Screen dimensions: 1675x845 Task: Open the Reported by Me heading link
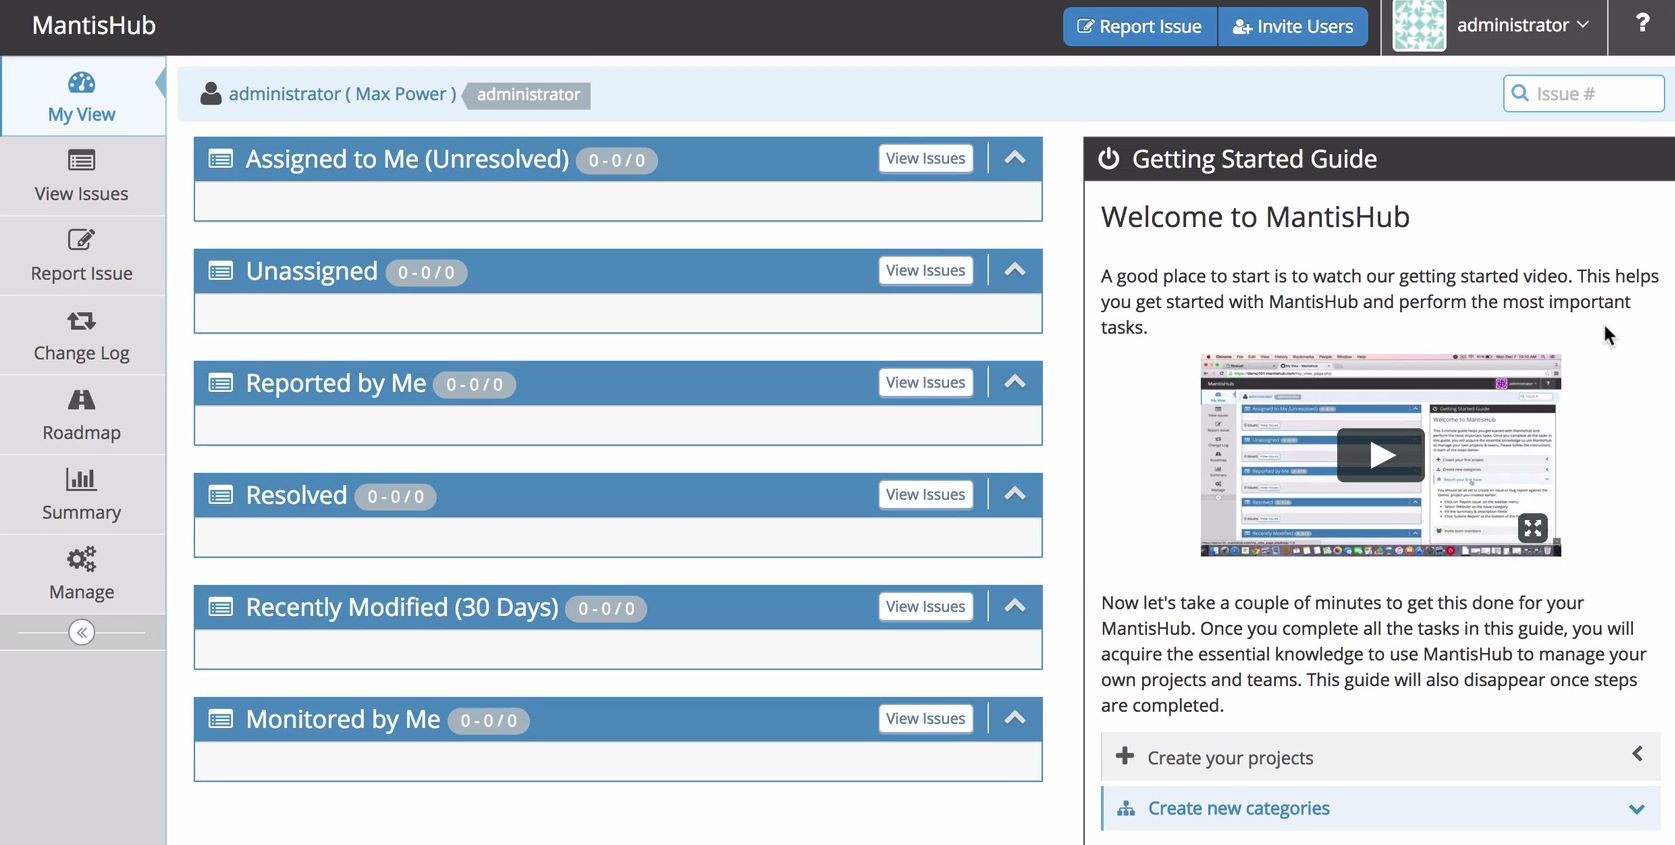pyautogui.click(x=336, y=383)
